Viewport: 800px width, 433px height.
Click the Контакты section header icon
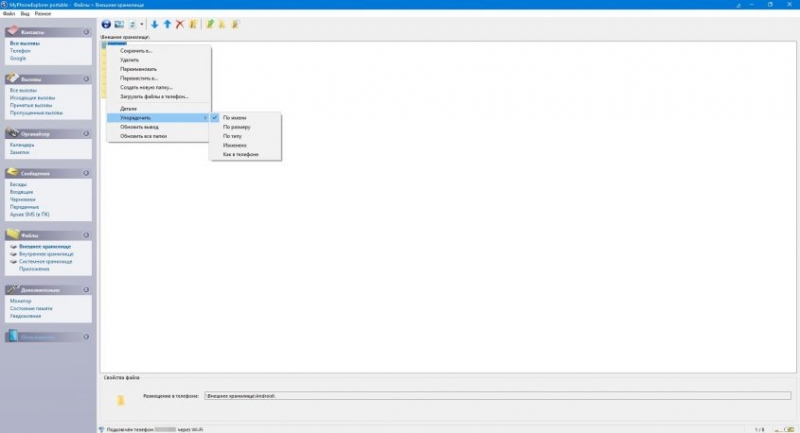pos(13,31)
